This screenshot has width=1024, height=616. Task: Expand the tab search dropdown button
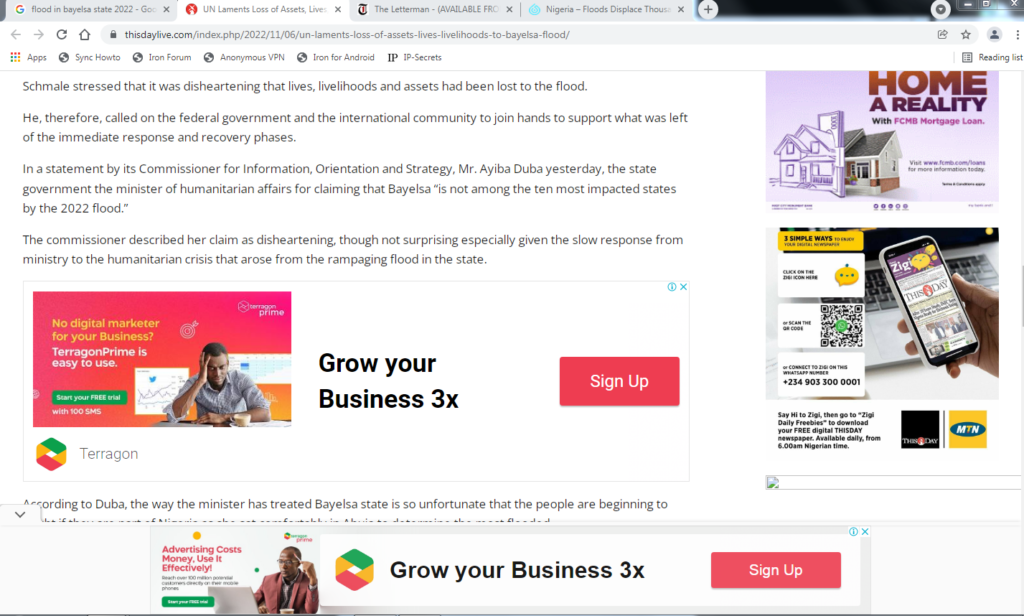click(x=940, y=9)
